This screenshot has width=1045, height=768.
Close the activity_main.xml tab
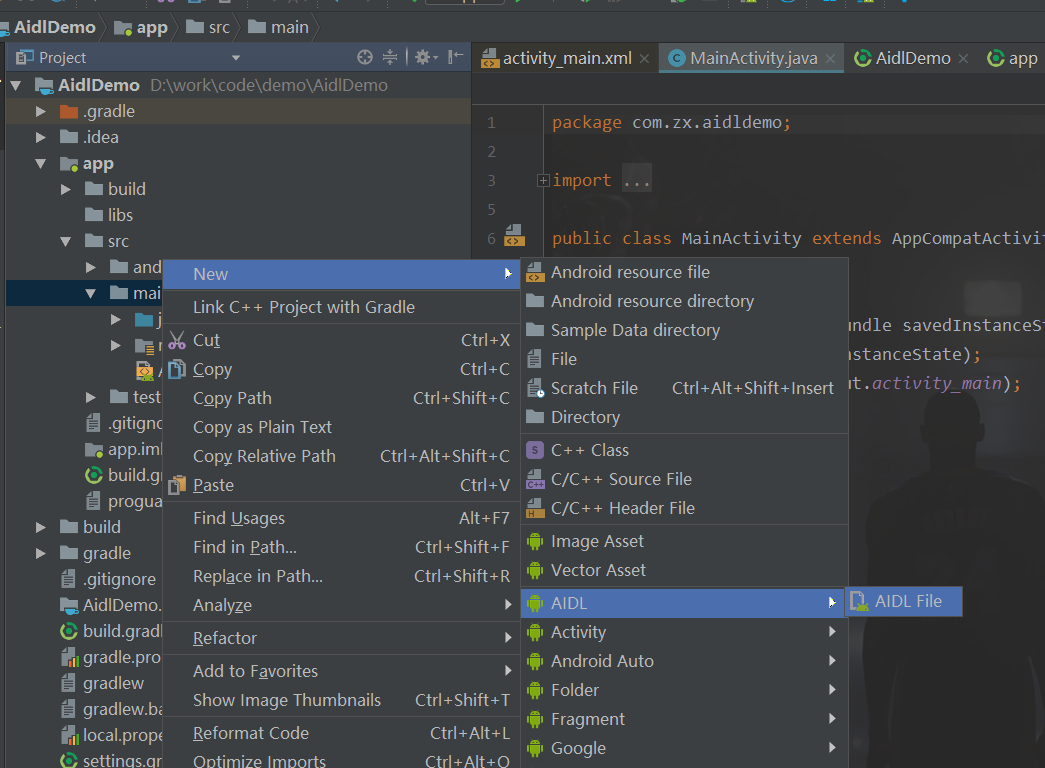[644, 59]
